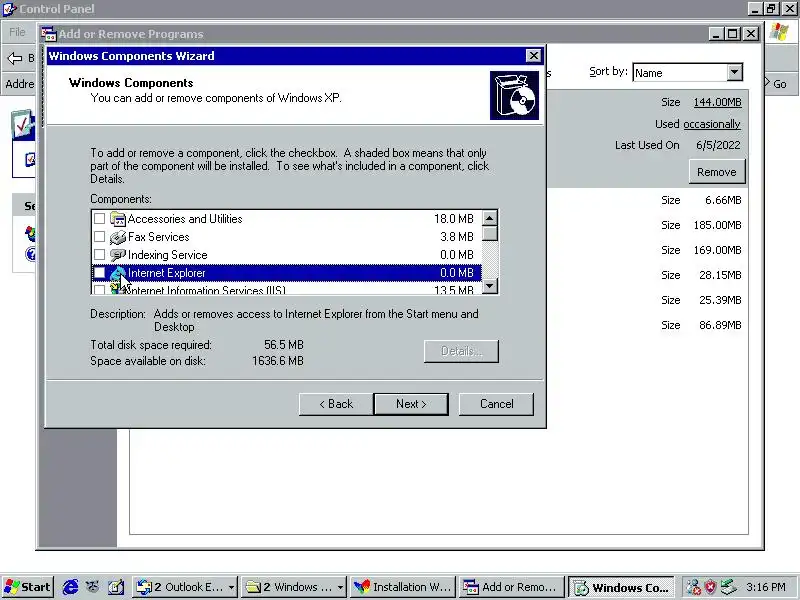The height and width of the screenshot is (600, 800).
Task: Click the 185.00MB program size entry
Action: [x=717, y=225]
